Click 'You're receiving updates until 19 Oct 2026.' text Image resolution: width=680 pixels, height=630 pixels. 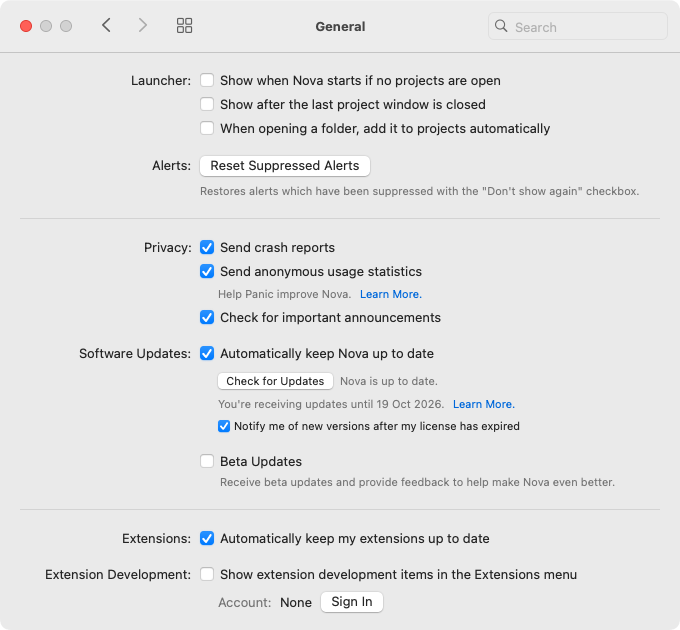[331, 404]
